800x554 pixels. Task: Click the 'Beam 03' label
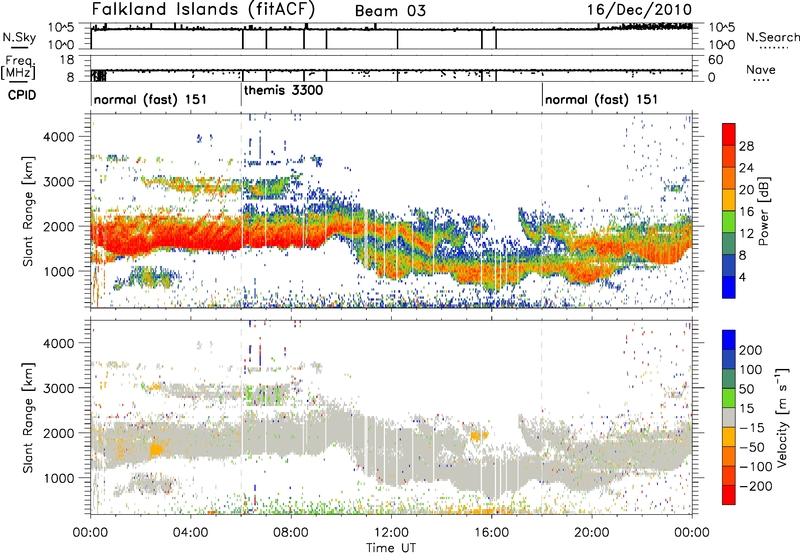coord(390,11)
